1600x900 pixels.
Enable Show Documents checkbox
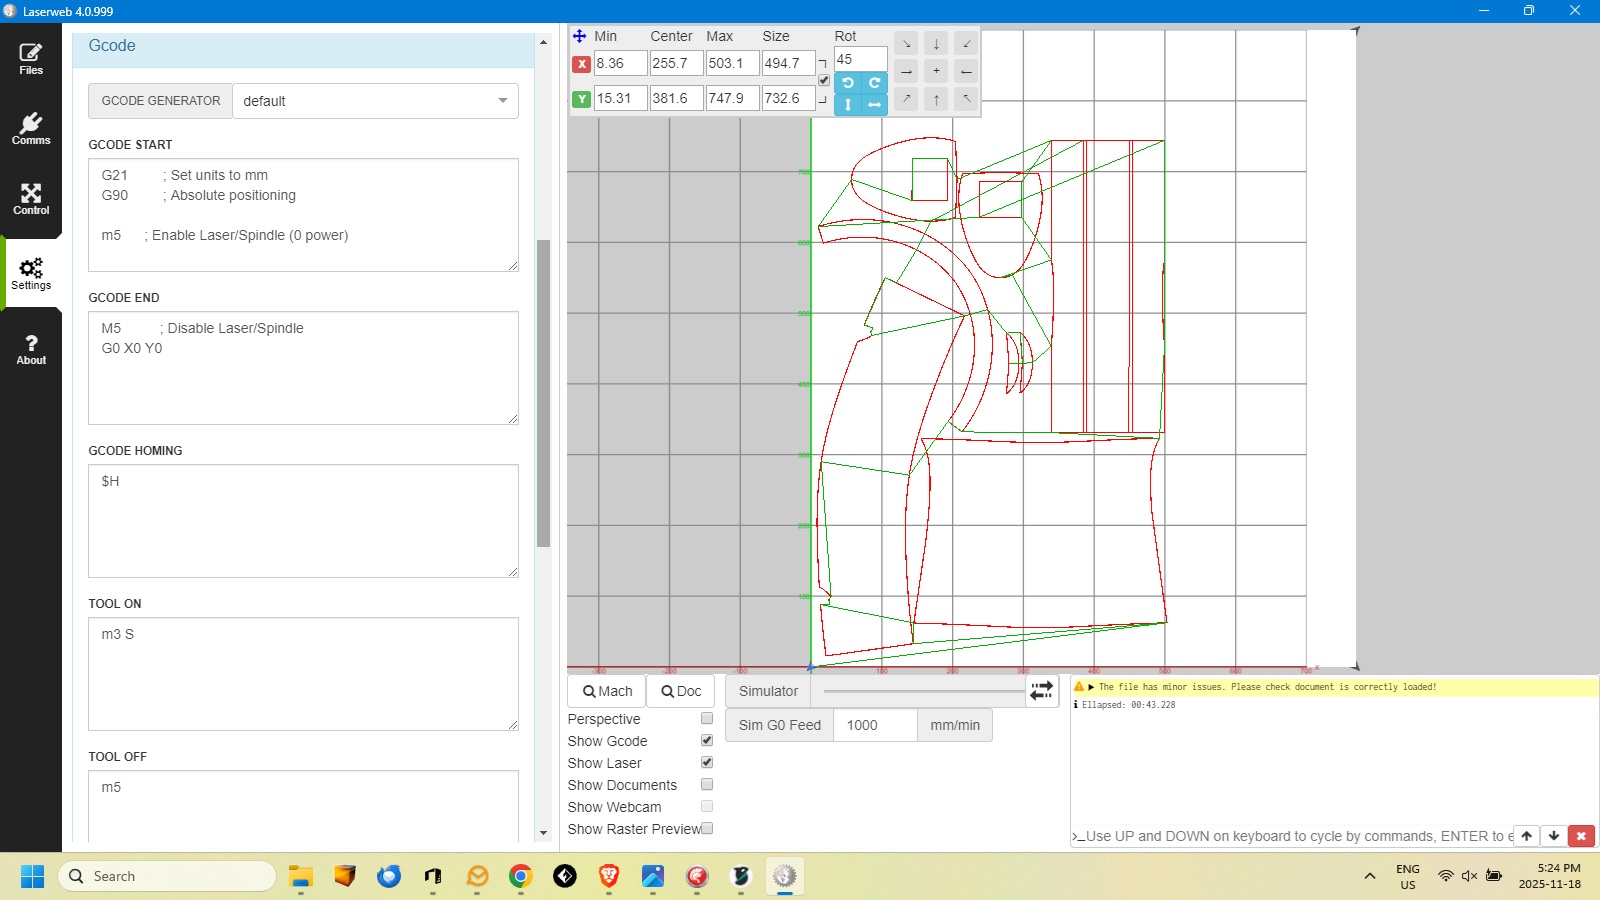(x=707, y=785)
